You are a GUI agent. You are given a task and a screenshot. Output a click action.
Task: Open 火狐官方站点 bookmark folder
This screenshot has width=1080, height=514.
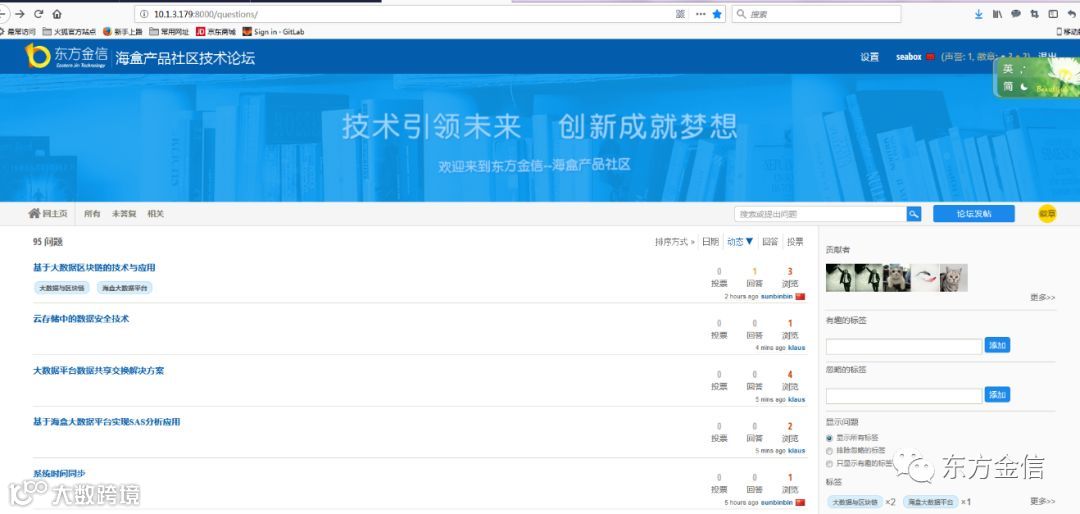[69, 32]
